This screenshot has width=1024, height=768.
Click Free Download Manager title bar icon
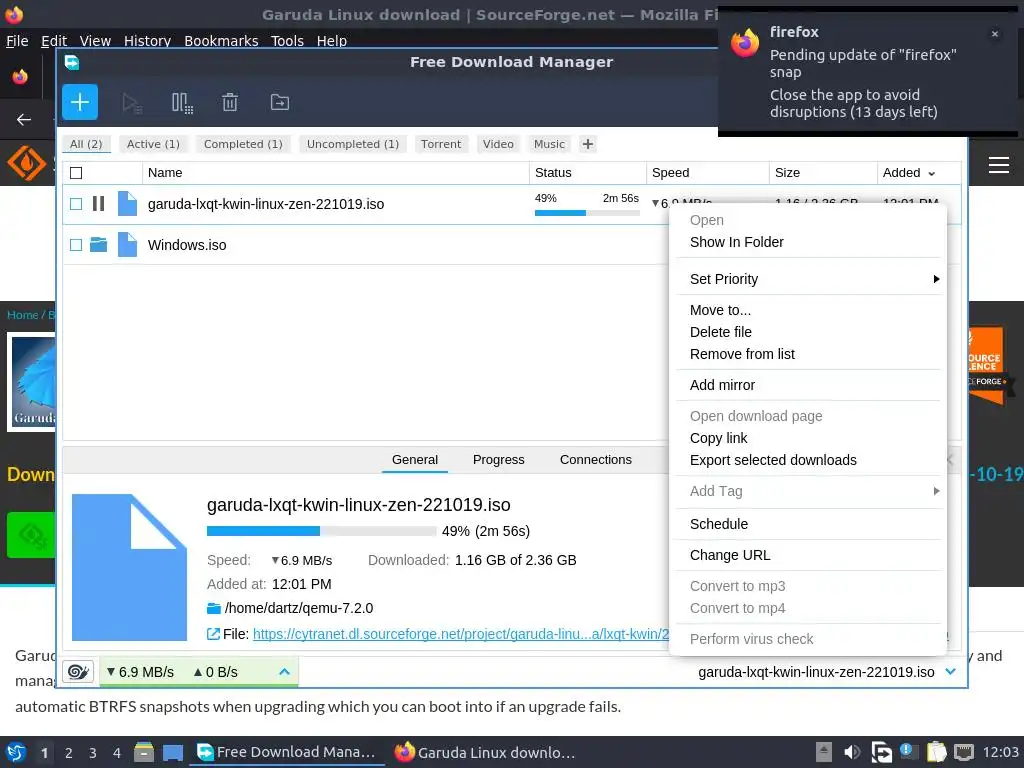72,62
